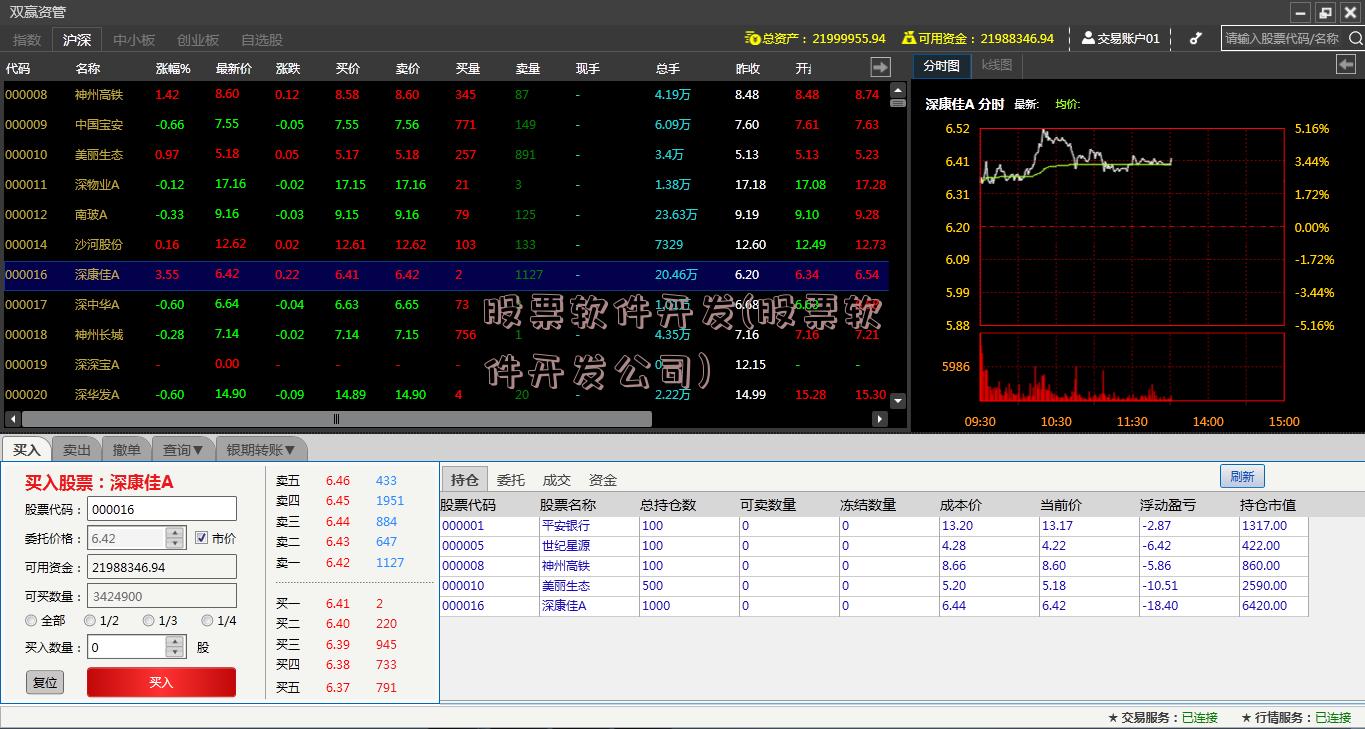1365x729 pixels.
Task: Click the total assets coin icon
Action: pos(752,38)
